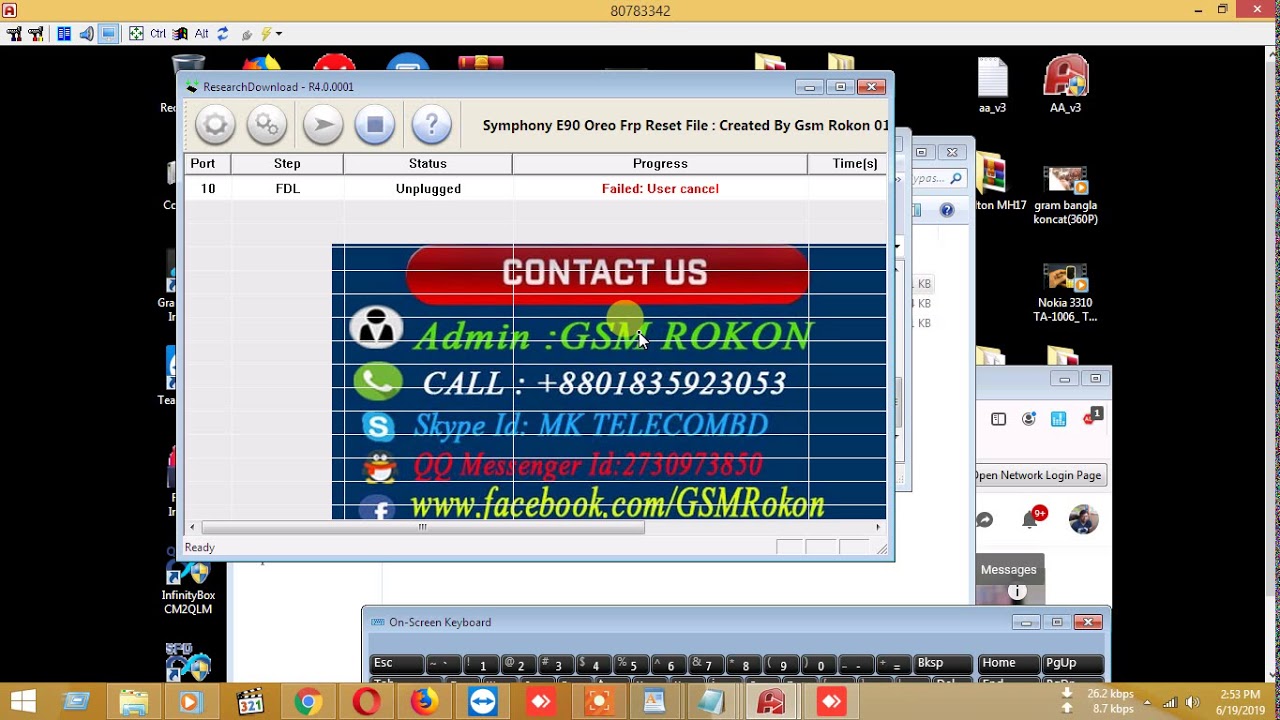Show hidden tray icons arrow
The width and height of the screenshot is (1280, 720).
(x=1147, y=702)
